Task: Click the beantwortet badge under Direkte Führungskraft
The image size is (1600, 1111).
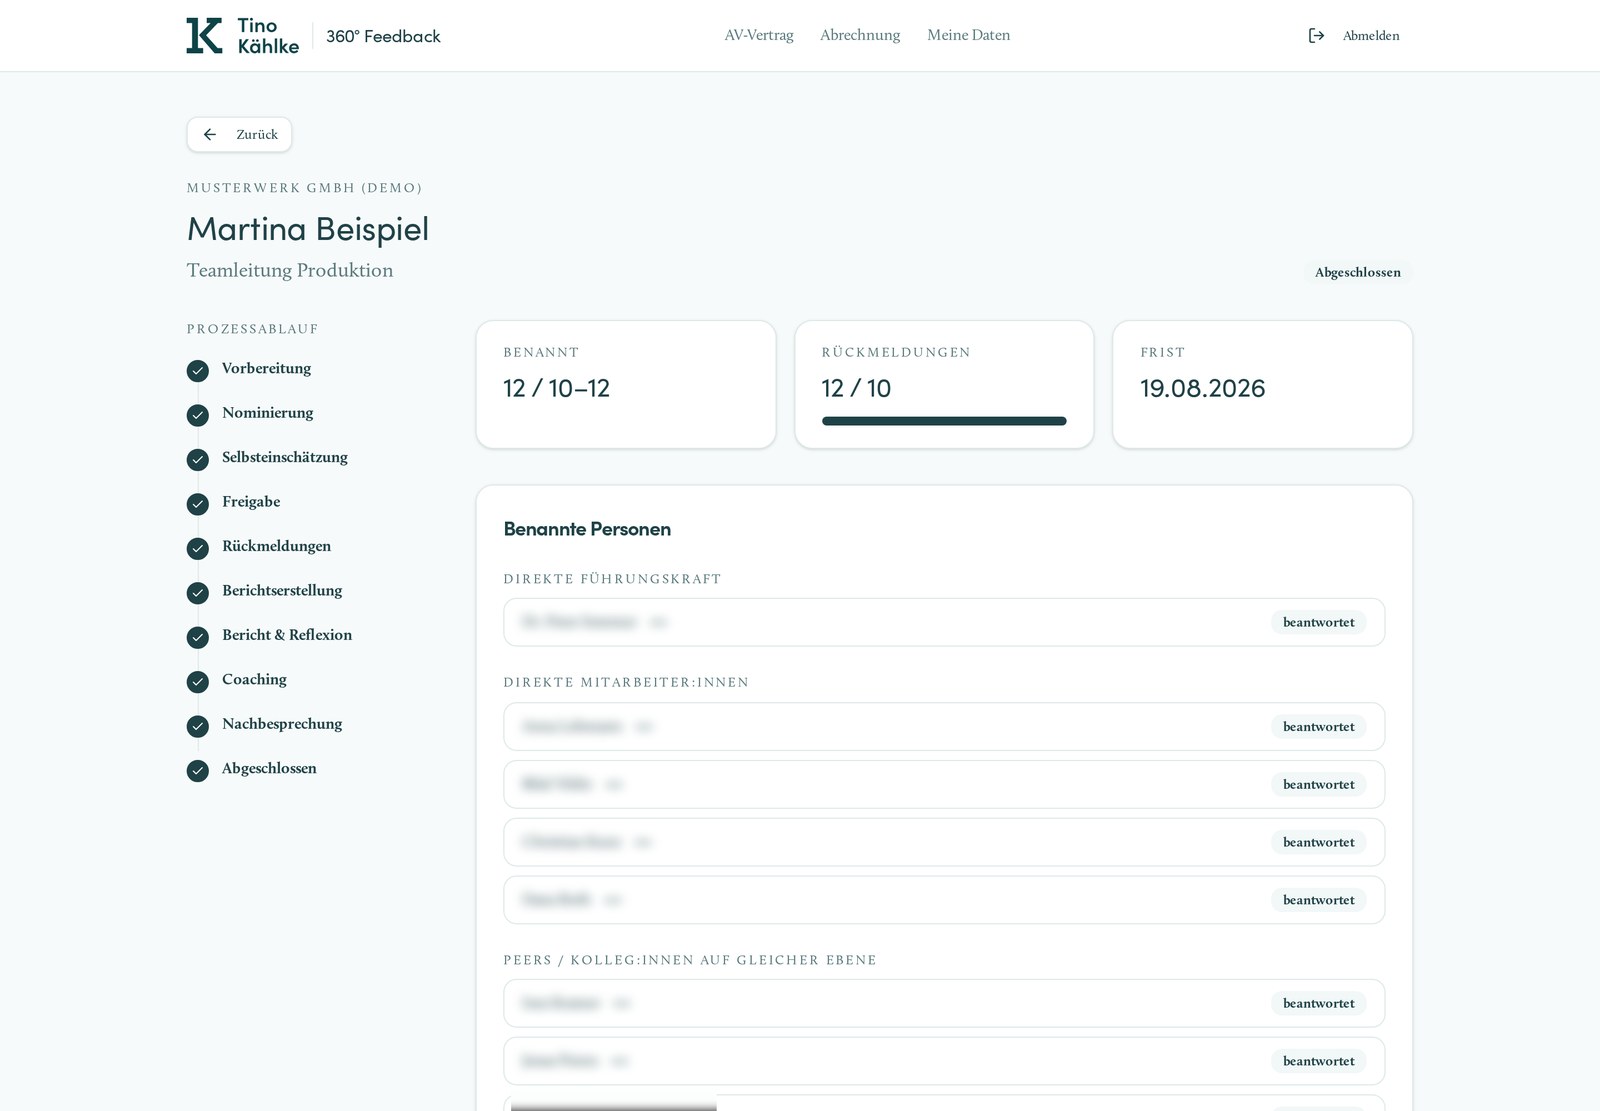Action: (1318, 622)
